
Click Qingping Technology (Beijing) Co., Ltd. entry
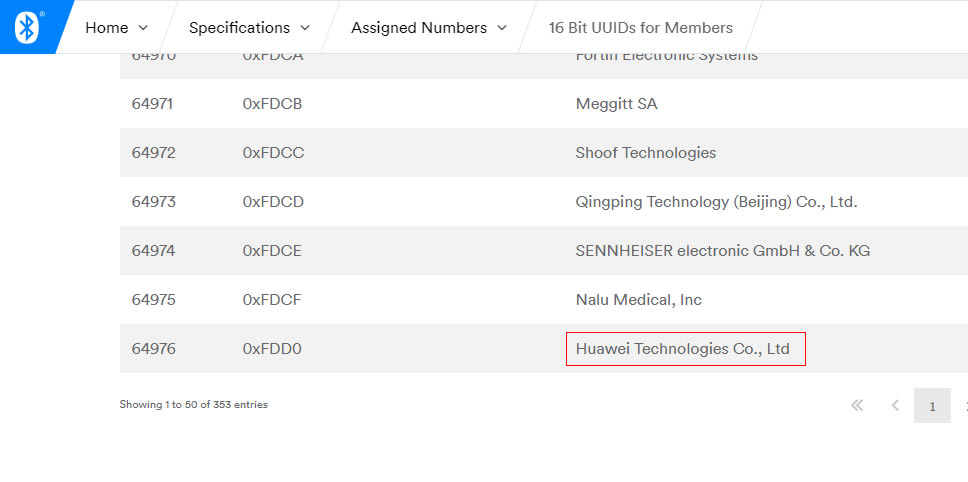click(716, 202)
